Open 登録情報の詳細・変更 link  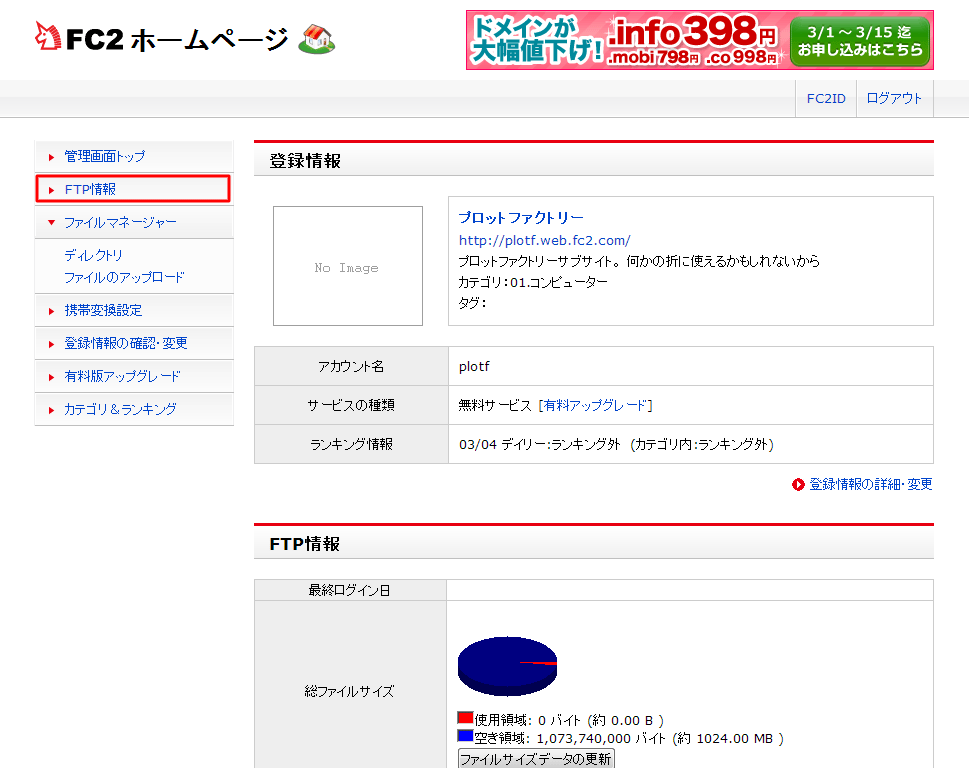click(871, 484)
